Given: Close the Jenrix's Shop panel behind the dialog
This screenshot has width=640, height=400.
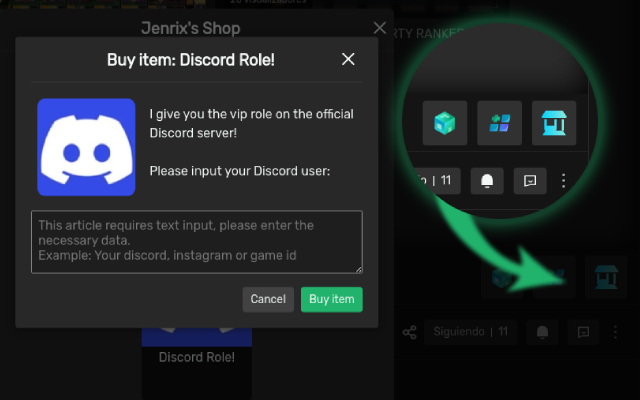Looking at the screenshot, I should click(x=380, y=28).
